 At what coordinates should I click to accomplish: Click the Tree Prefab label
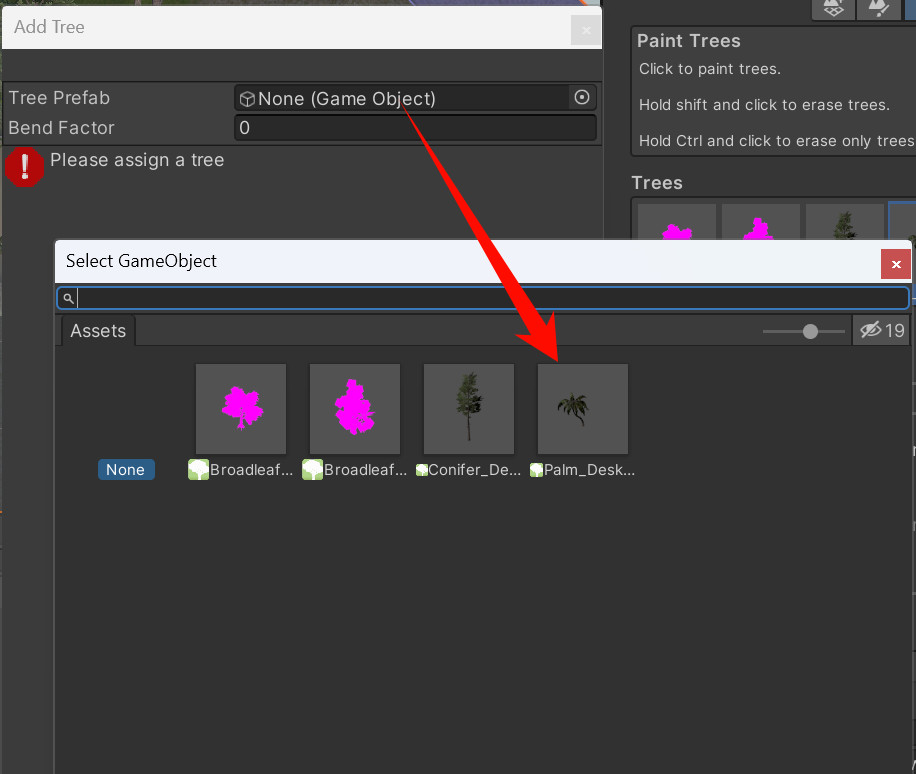(59, 98)
